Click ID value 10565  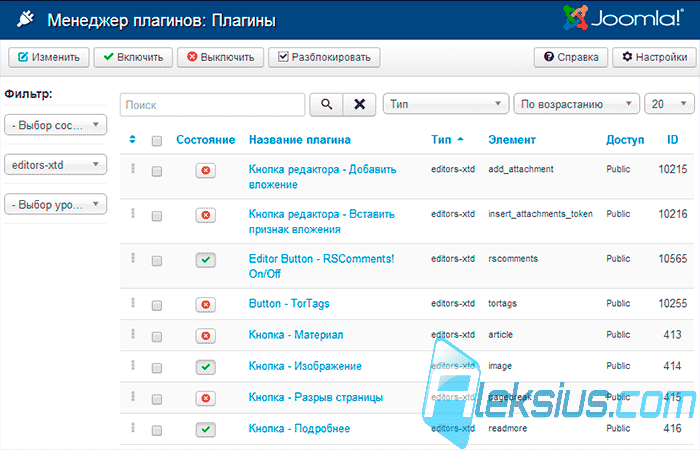pos(673,258)
